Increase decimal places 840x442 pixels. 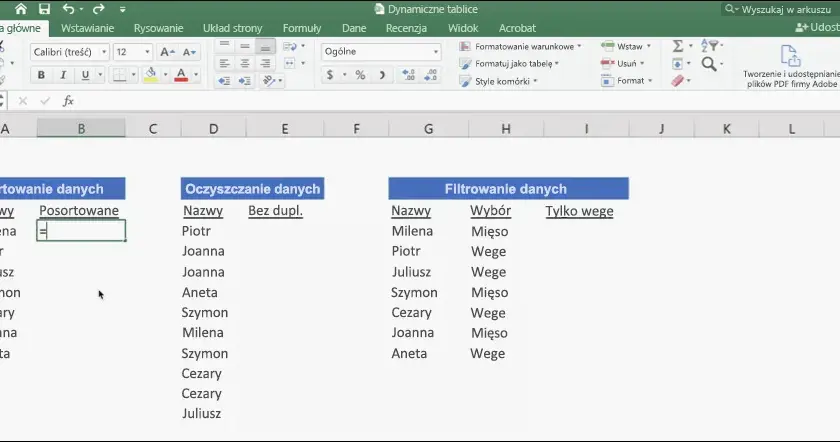[408, 75]
